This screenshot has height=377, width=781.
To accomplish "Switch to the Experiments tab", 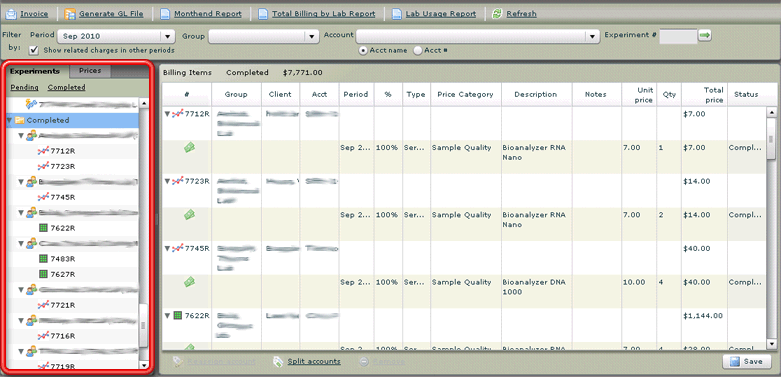I will click(x=35, y=71).
